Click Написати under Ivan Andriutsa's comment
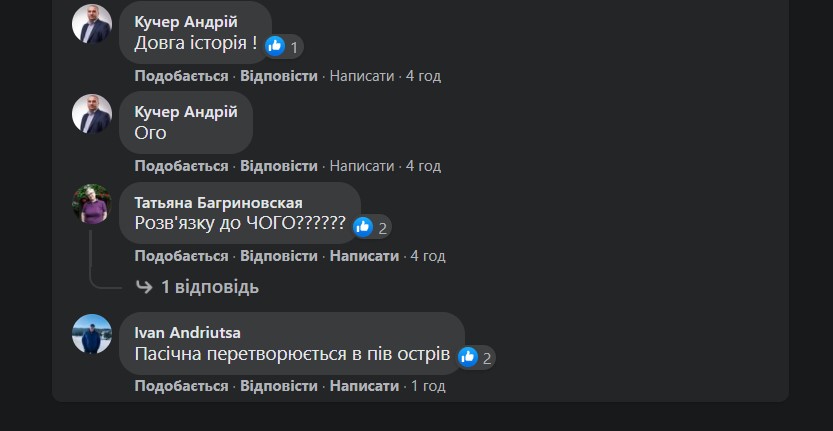The height and width of the screenshot is (431, 833). (x=364, y=386)
